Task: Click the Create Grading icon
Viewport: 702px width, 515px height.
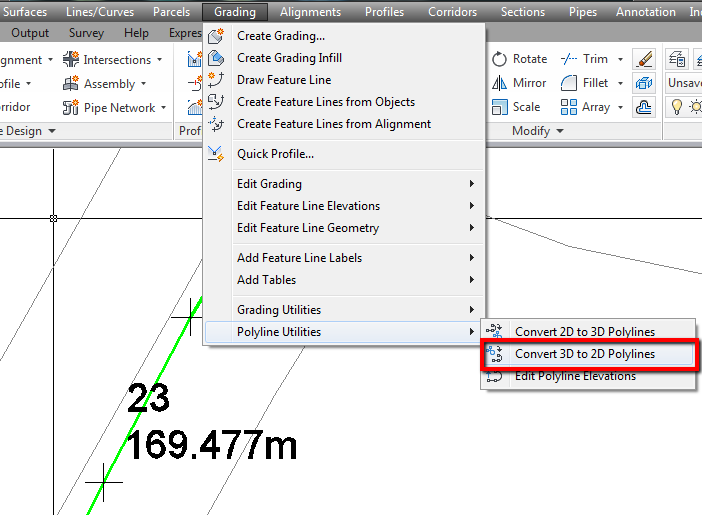Action: pyautogui.click(x=216, y=36)
